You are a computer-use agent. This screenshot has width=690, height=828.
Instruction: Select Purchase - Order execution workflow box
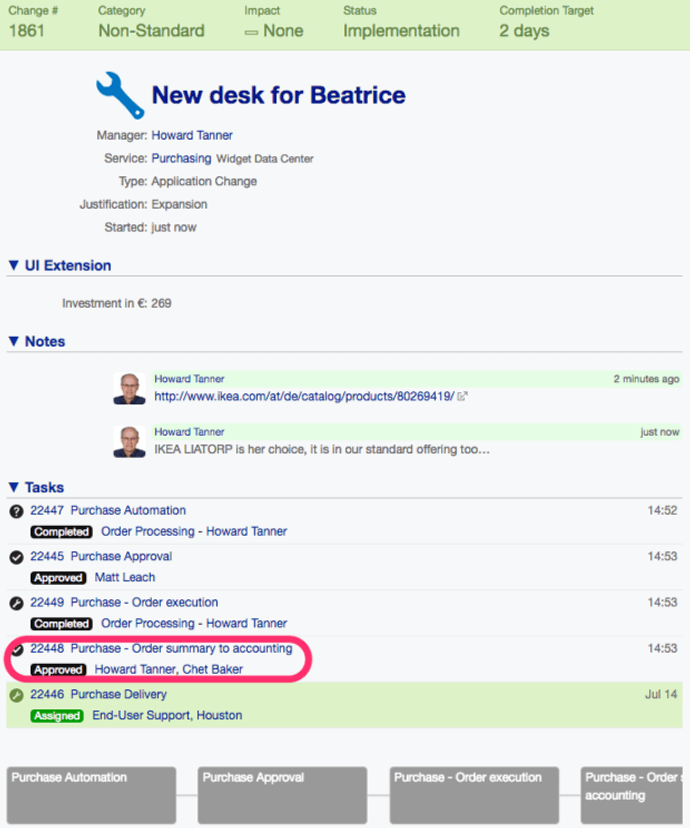click(474, 795)
